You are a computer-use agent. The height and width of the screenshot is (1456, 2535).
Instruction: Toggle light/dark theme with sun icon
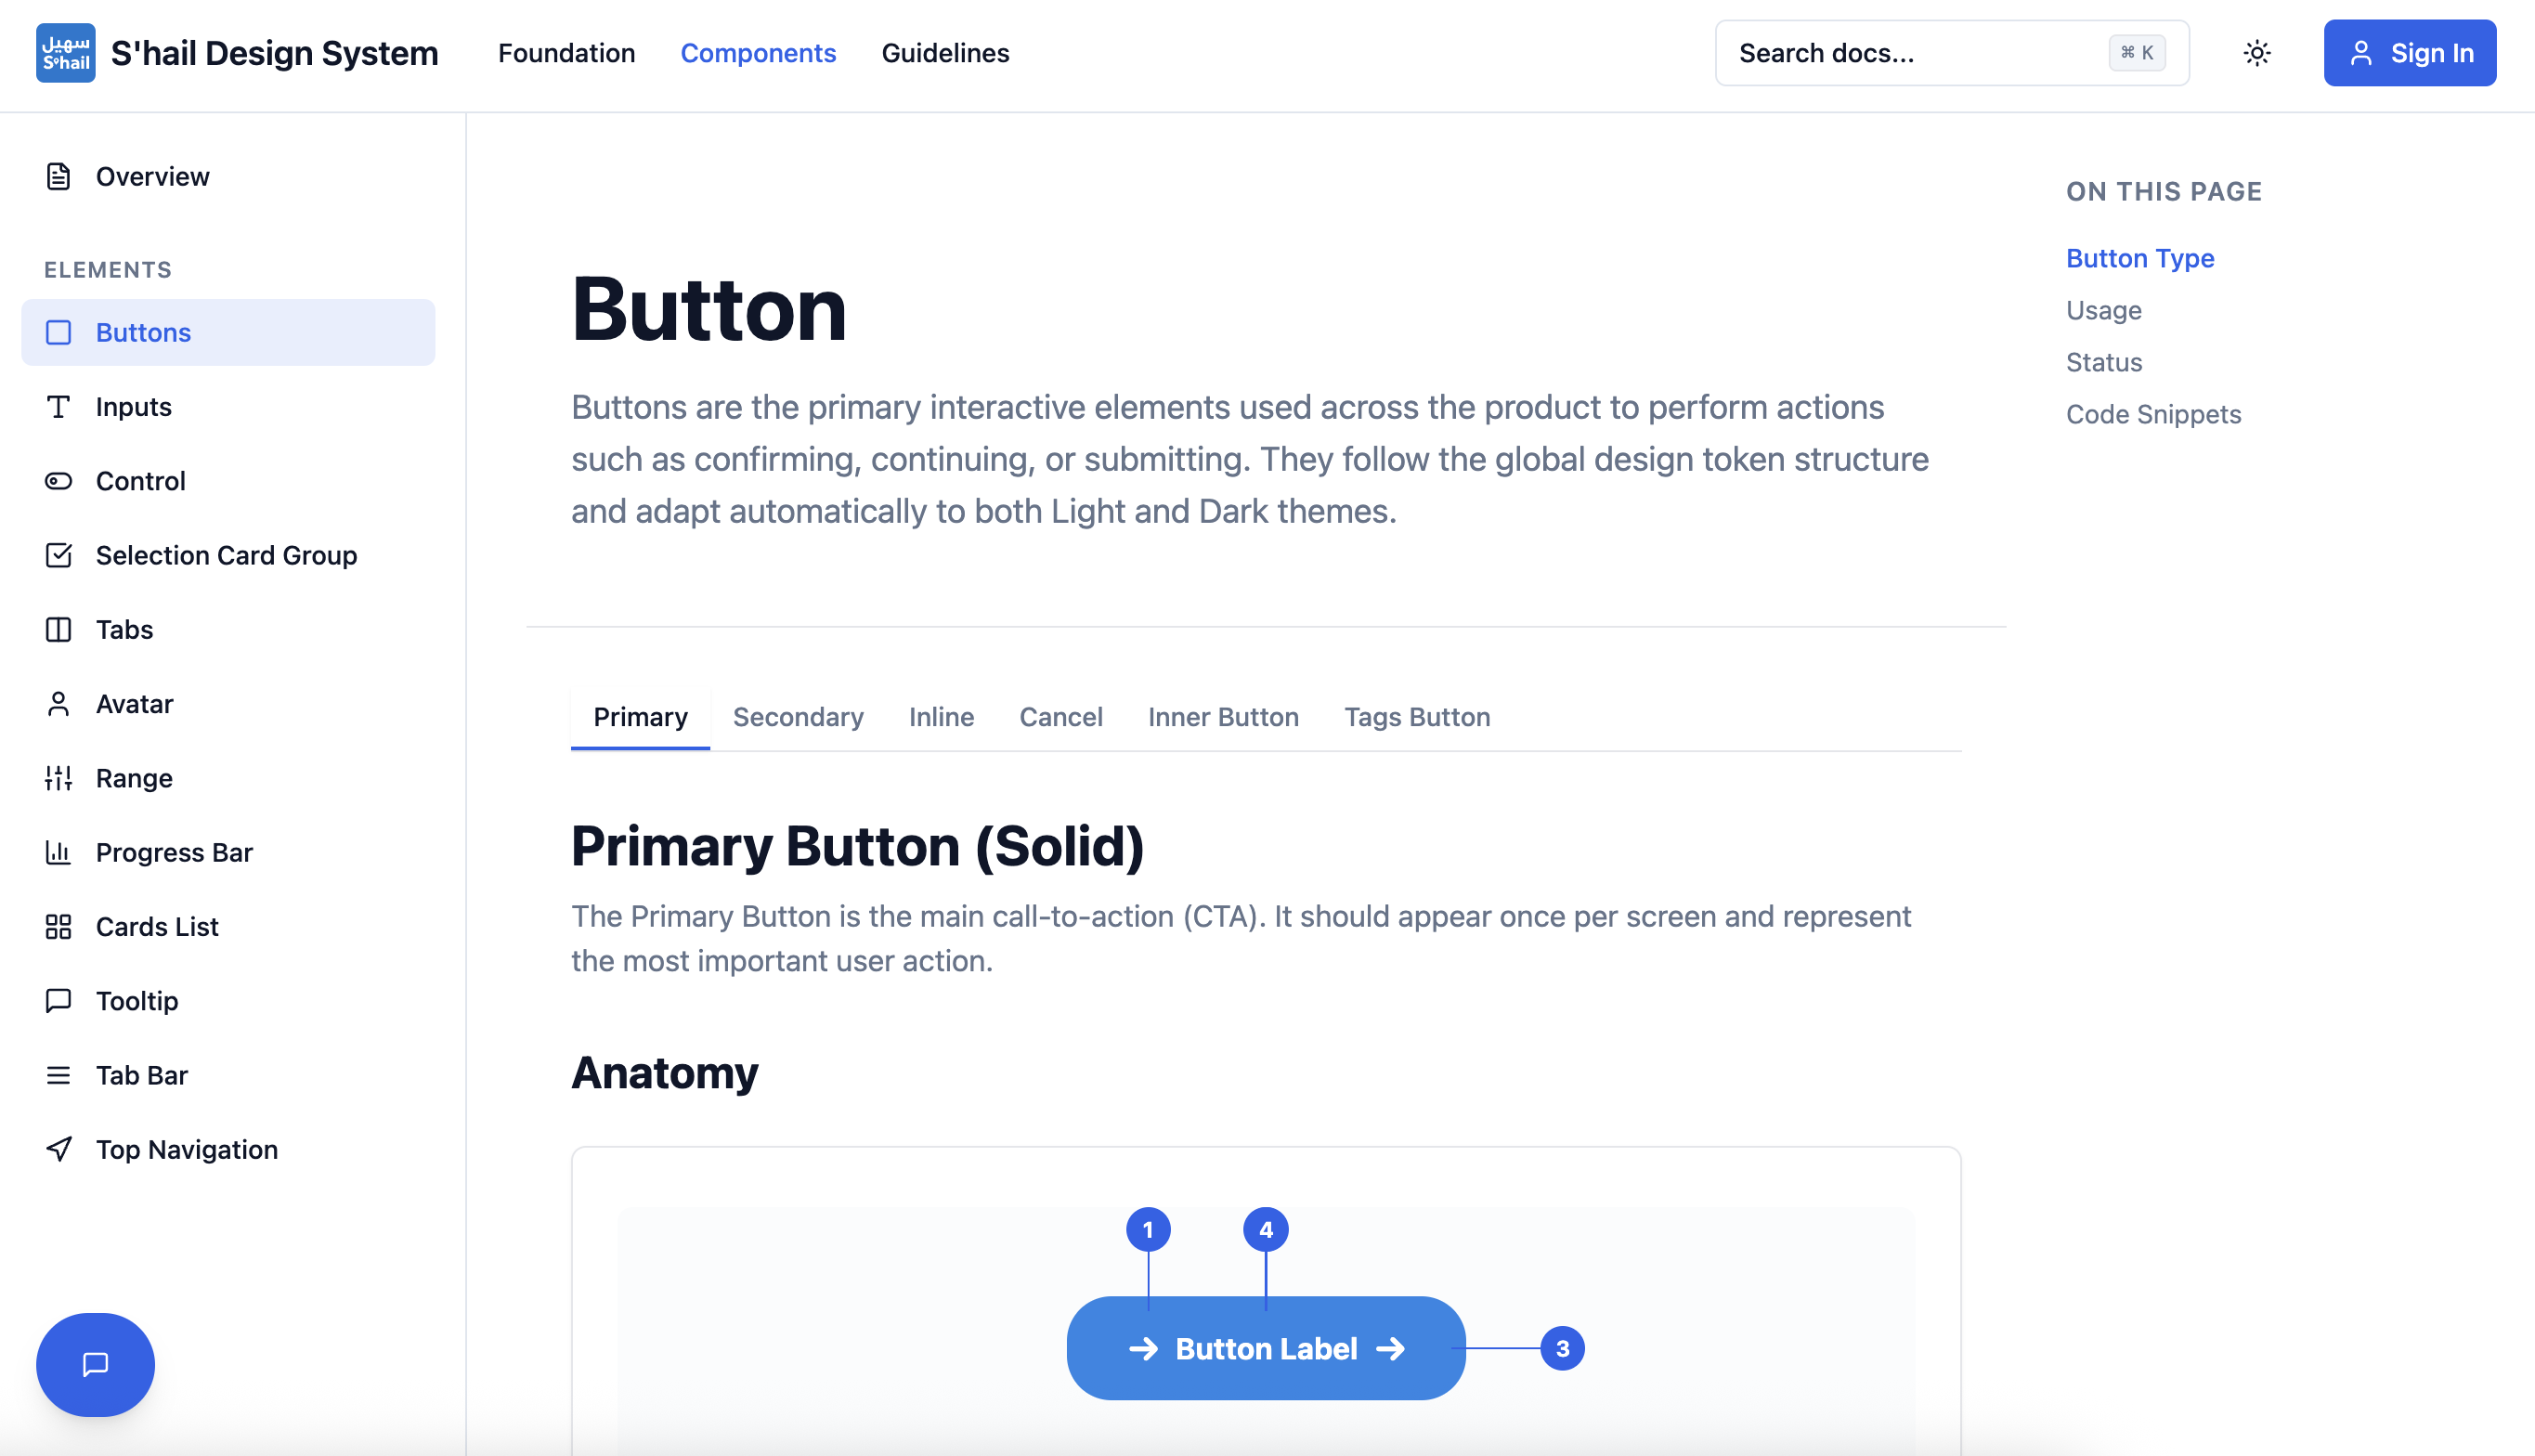(x=2257, y=53)
